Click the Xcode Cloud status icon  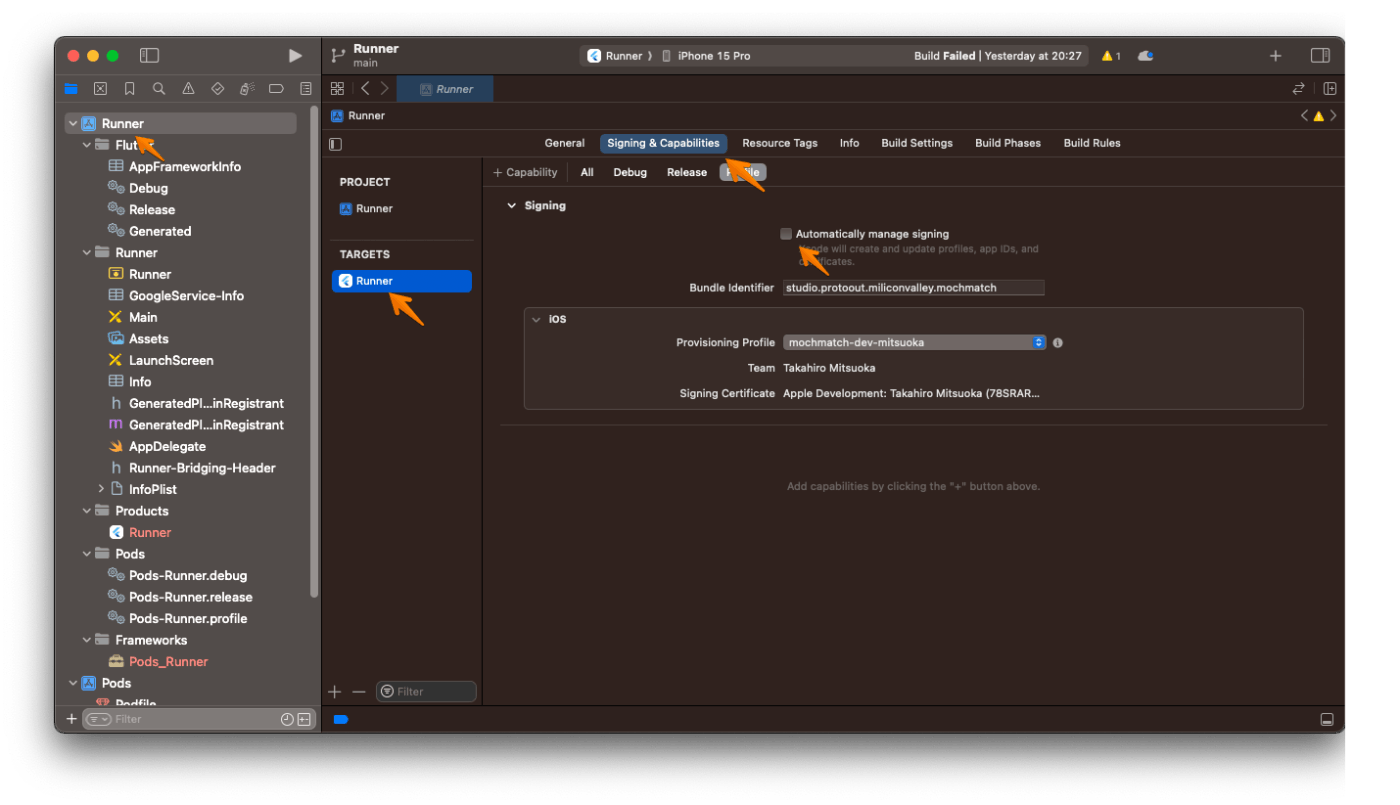(x=1146, y=56)
